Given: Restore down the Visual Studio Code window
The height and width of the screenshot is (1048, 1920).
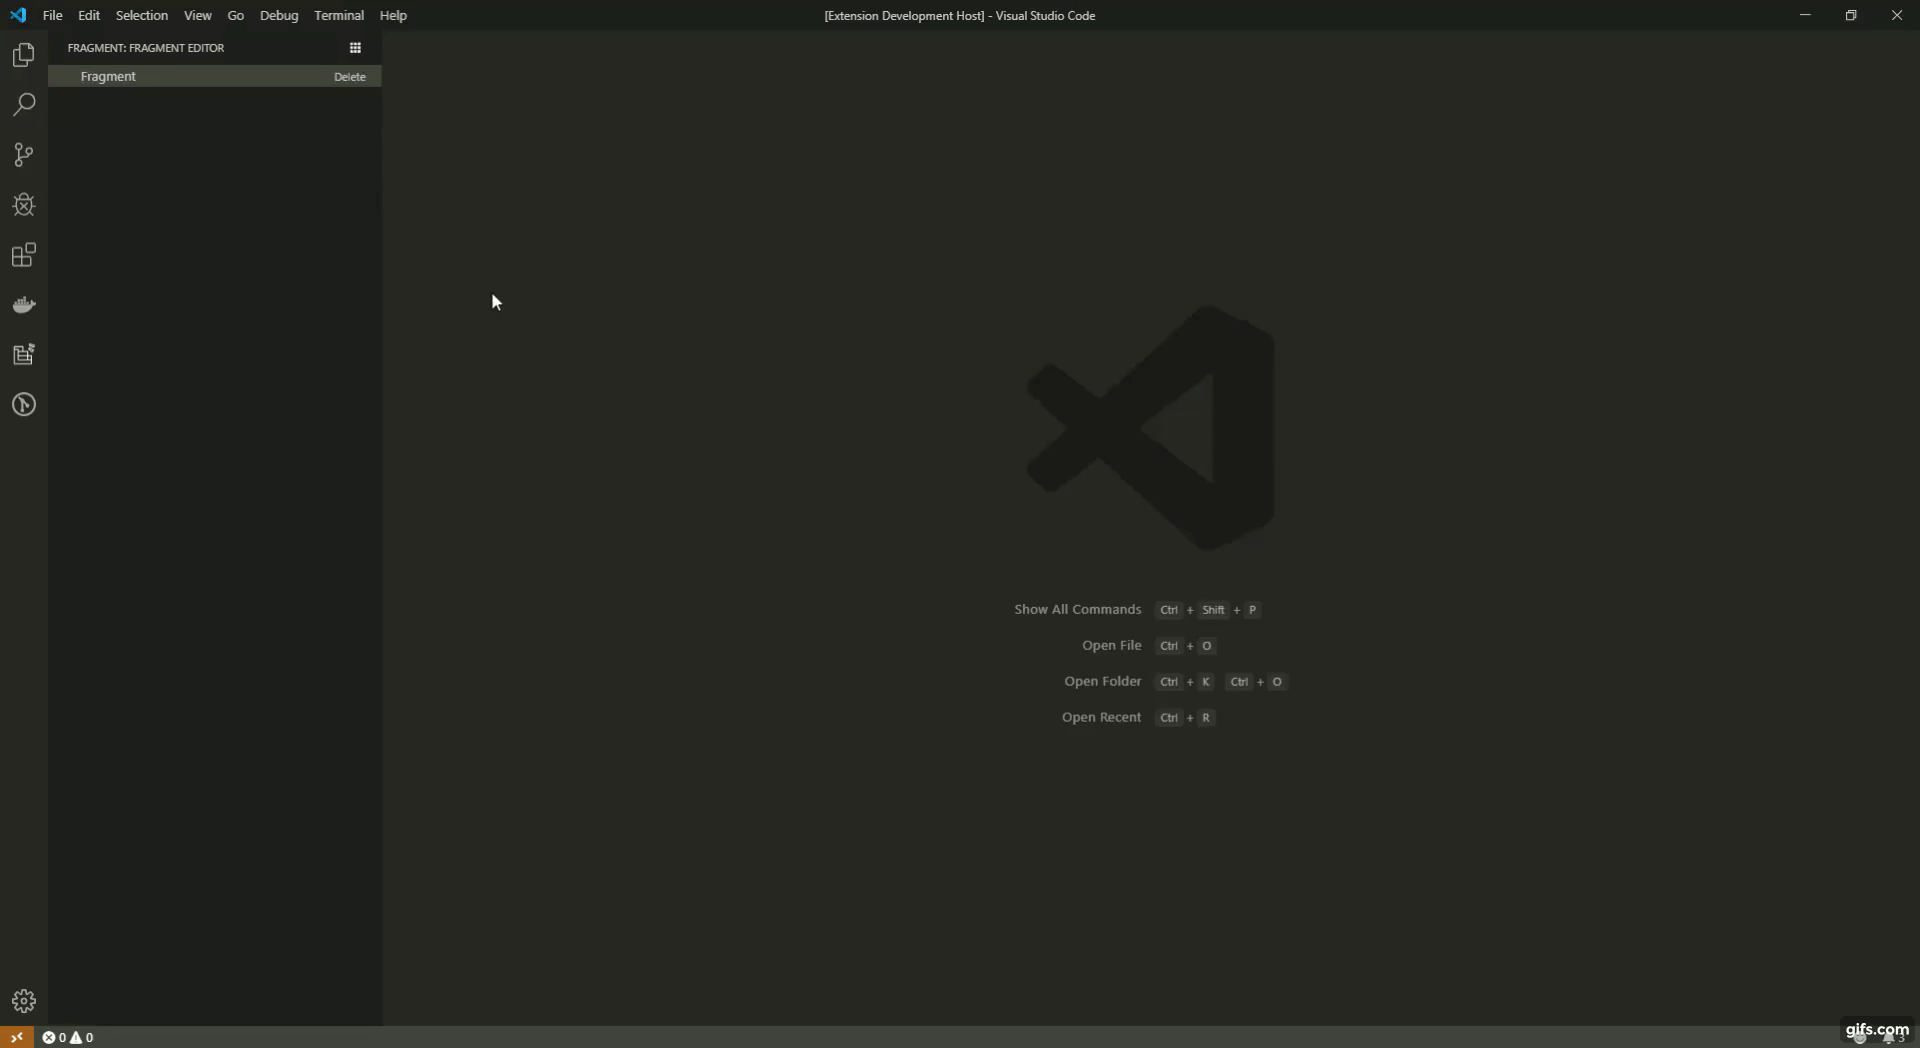Looking at the screenshot, I should pyautogui.click(x=1851, y=15).
